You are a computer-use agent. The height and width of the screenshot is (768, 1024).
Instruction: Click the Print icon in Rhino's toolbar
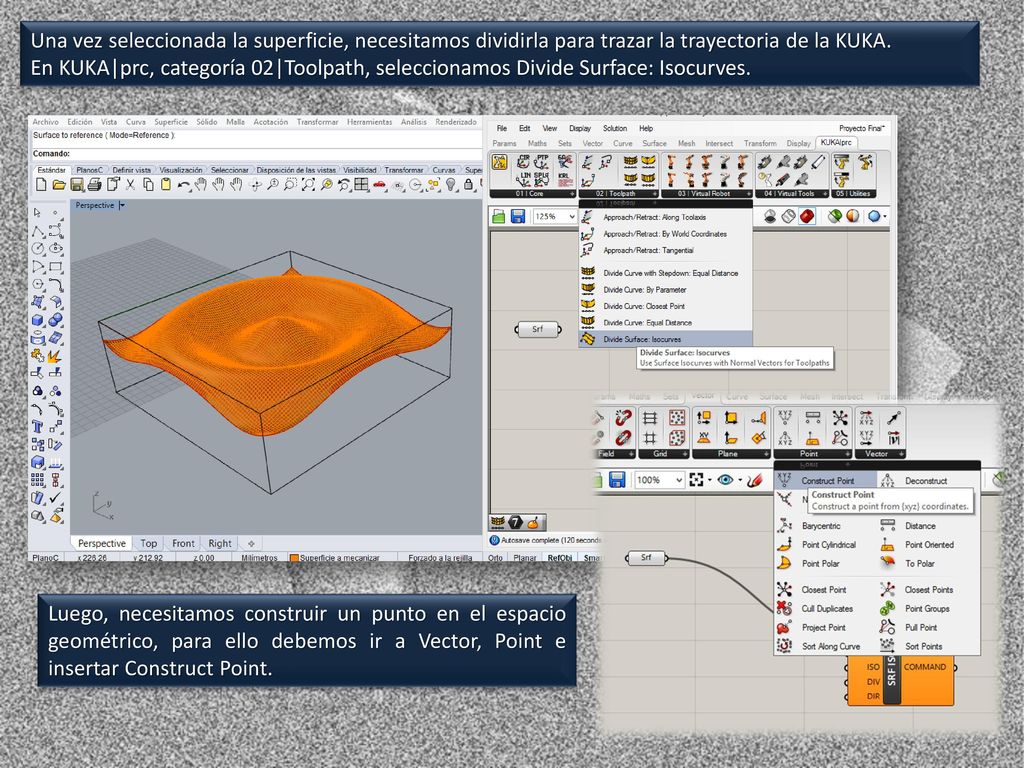point(95,185)
